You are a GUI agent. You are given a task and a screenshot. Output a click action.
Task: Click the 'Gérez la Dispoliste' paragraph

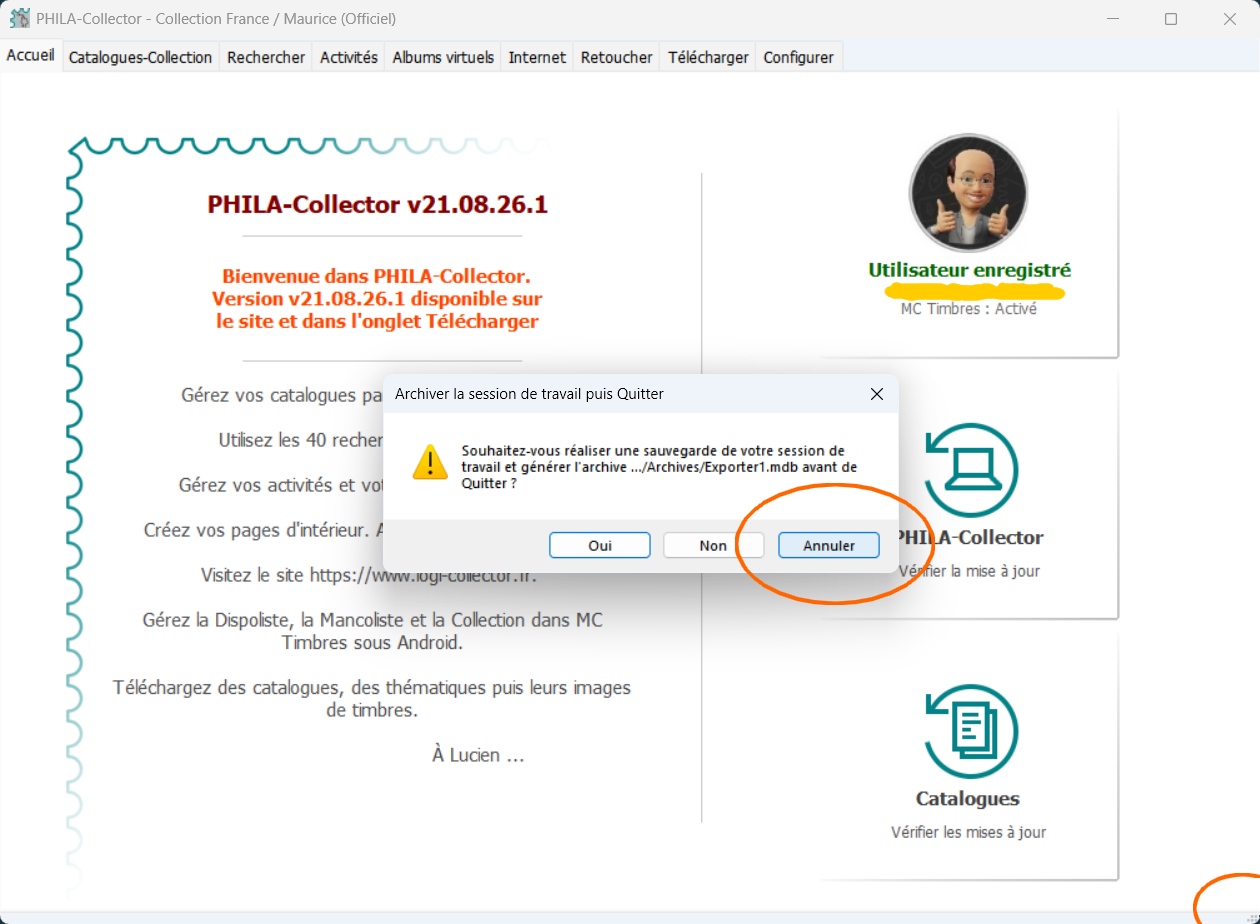coord(373,631)
